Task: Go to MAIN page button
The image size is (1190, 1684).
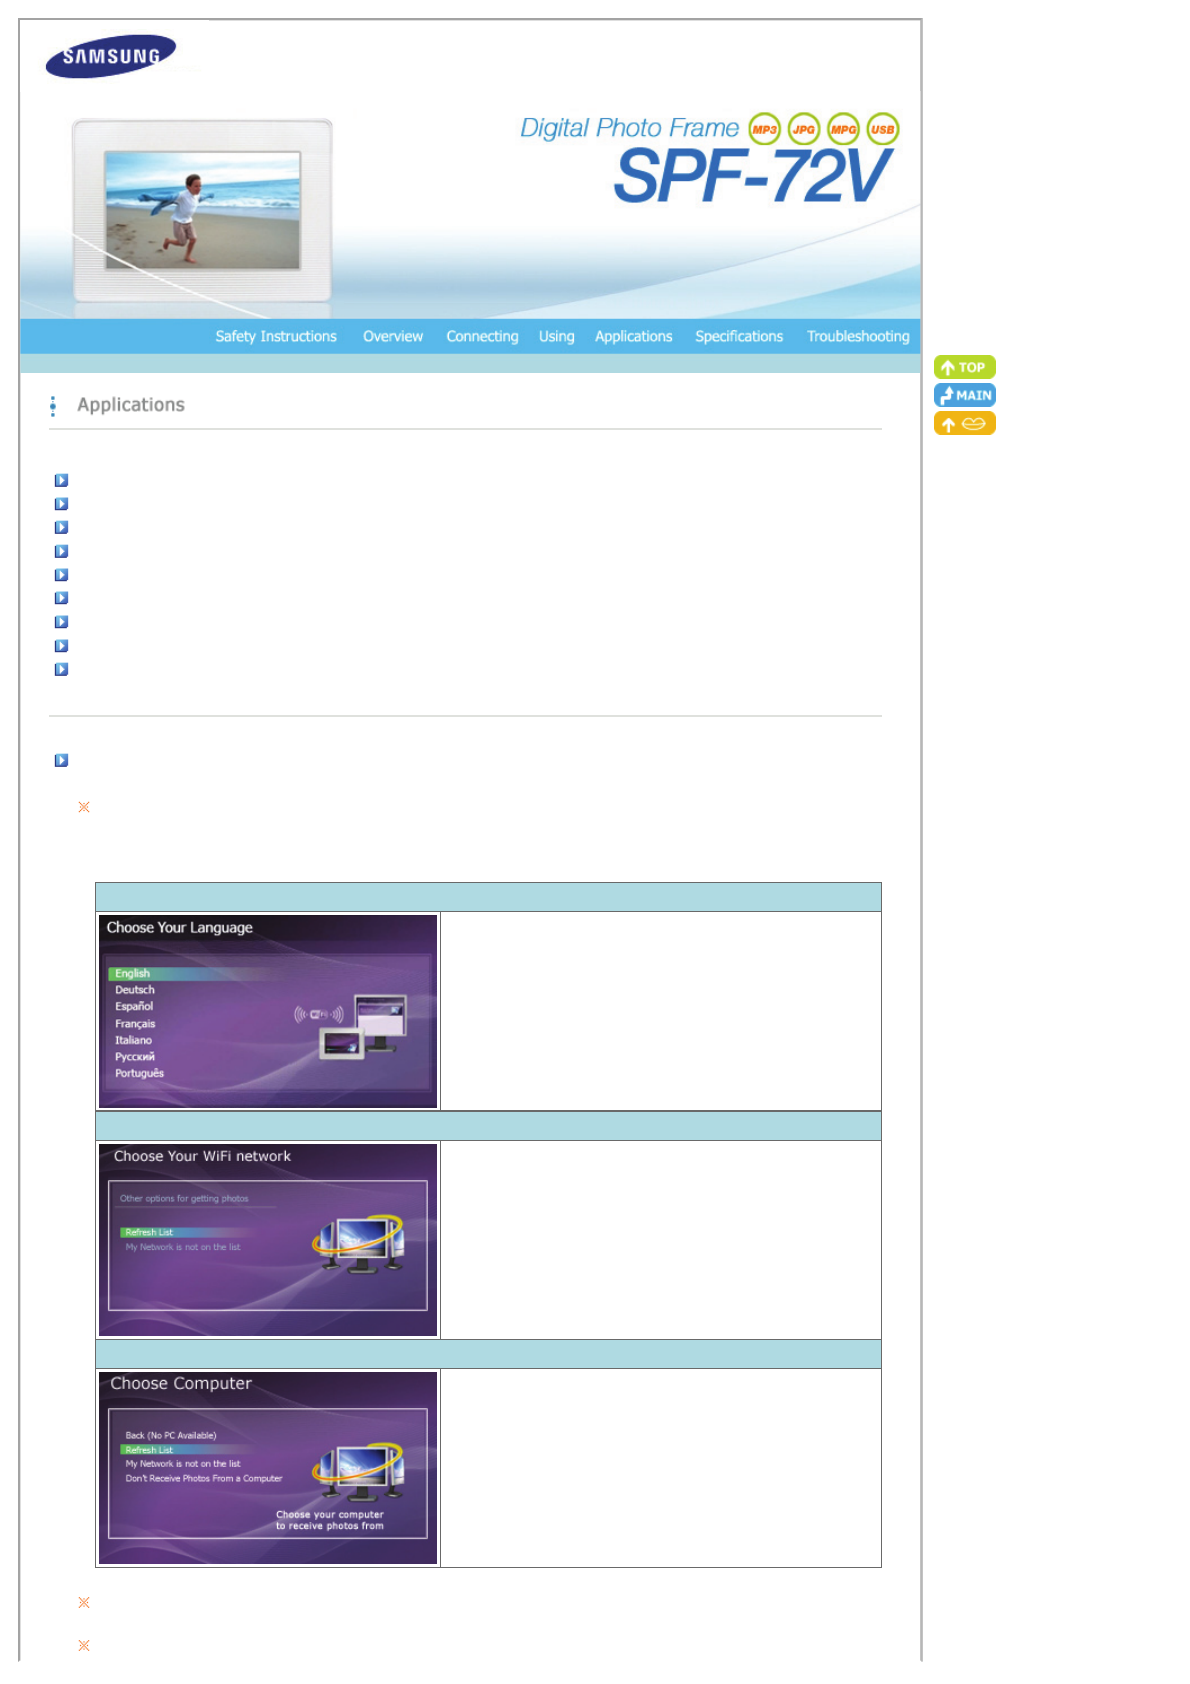Action: point(964,395)
